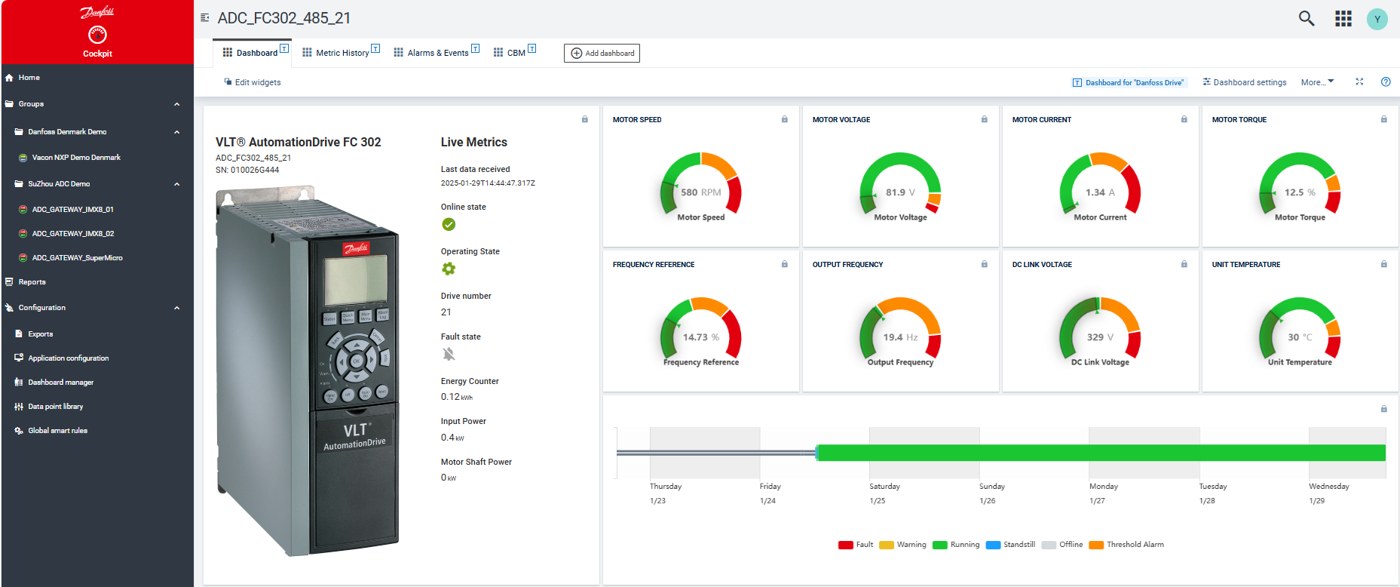Click the Data point library icon
The image size is (1400, 587).
point(18,406)
